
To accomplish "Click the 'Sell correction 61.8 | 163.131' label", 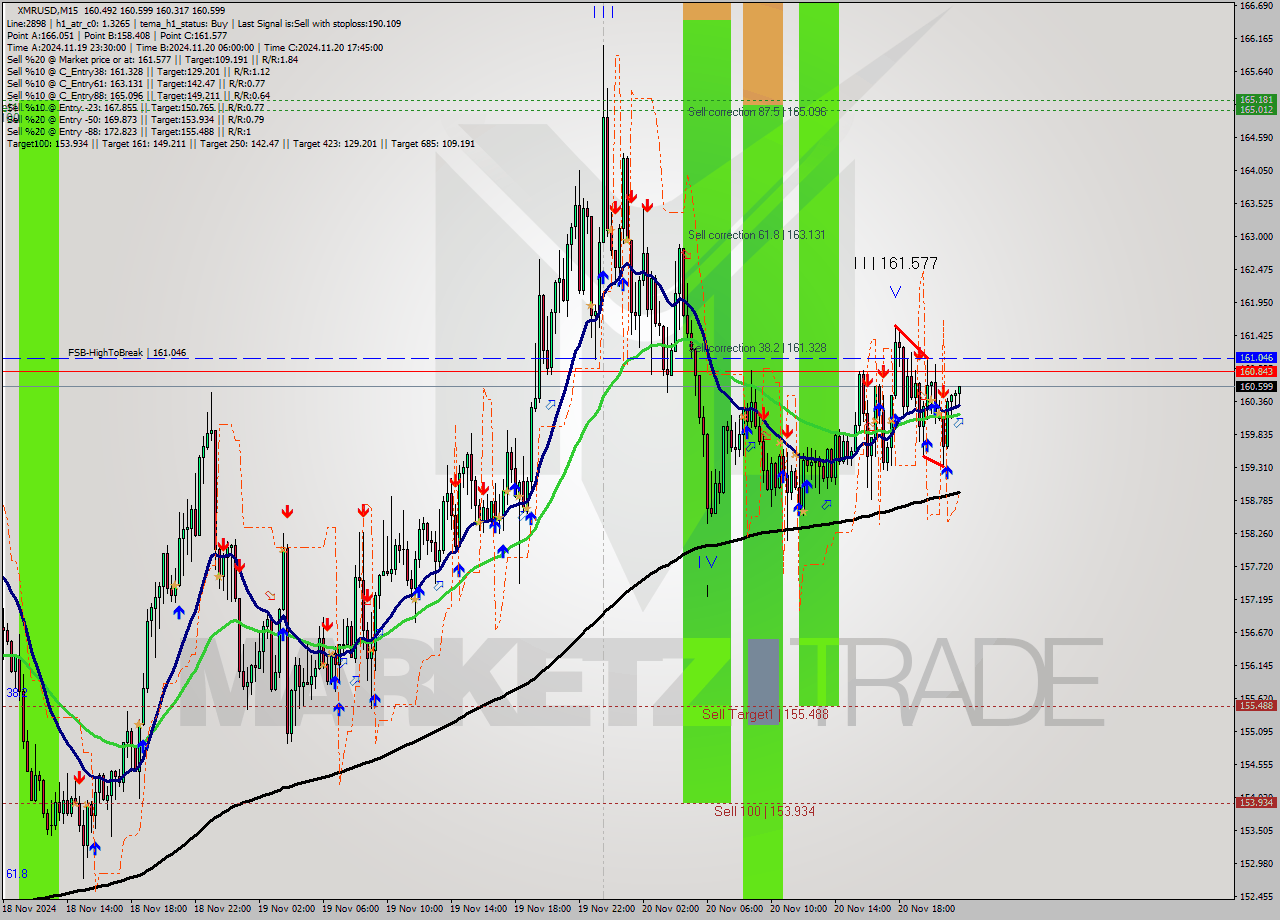I will point(757,235).
